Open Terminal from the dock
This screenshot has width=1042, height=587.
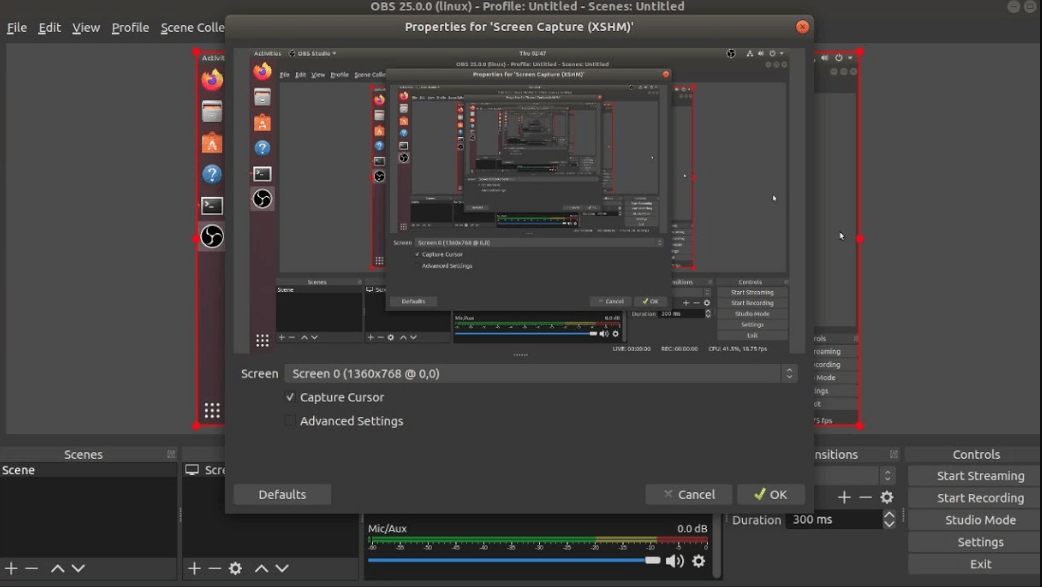(x=212, y=205)
